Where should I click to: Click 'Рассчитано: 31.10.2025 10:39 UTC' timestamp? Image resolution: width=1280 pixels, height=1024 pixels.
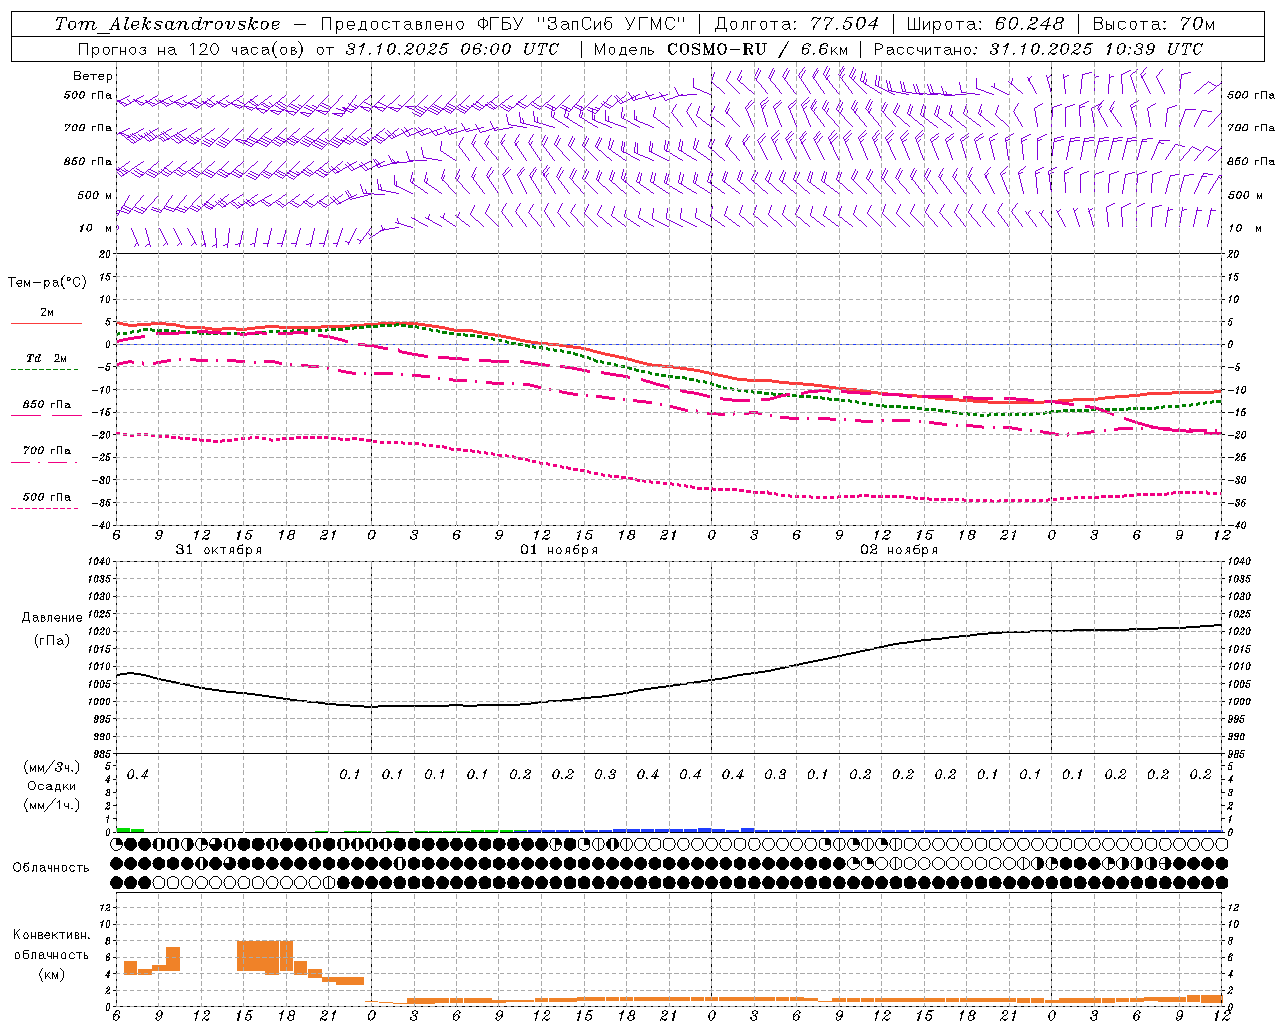coord(1038,49)
